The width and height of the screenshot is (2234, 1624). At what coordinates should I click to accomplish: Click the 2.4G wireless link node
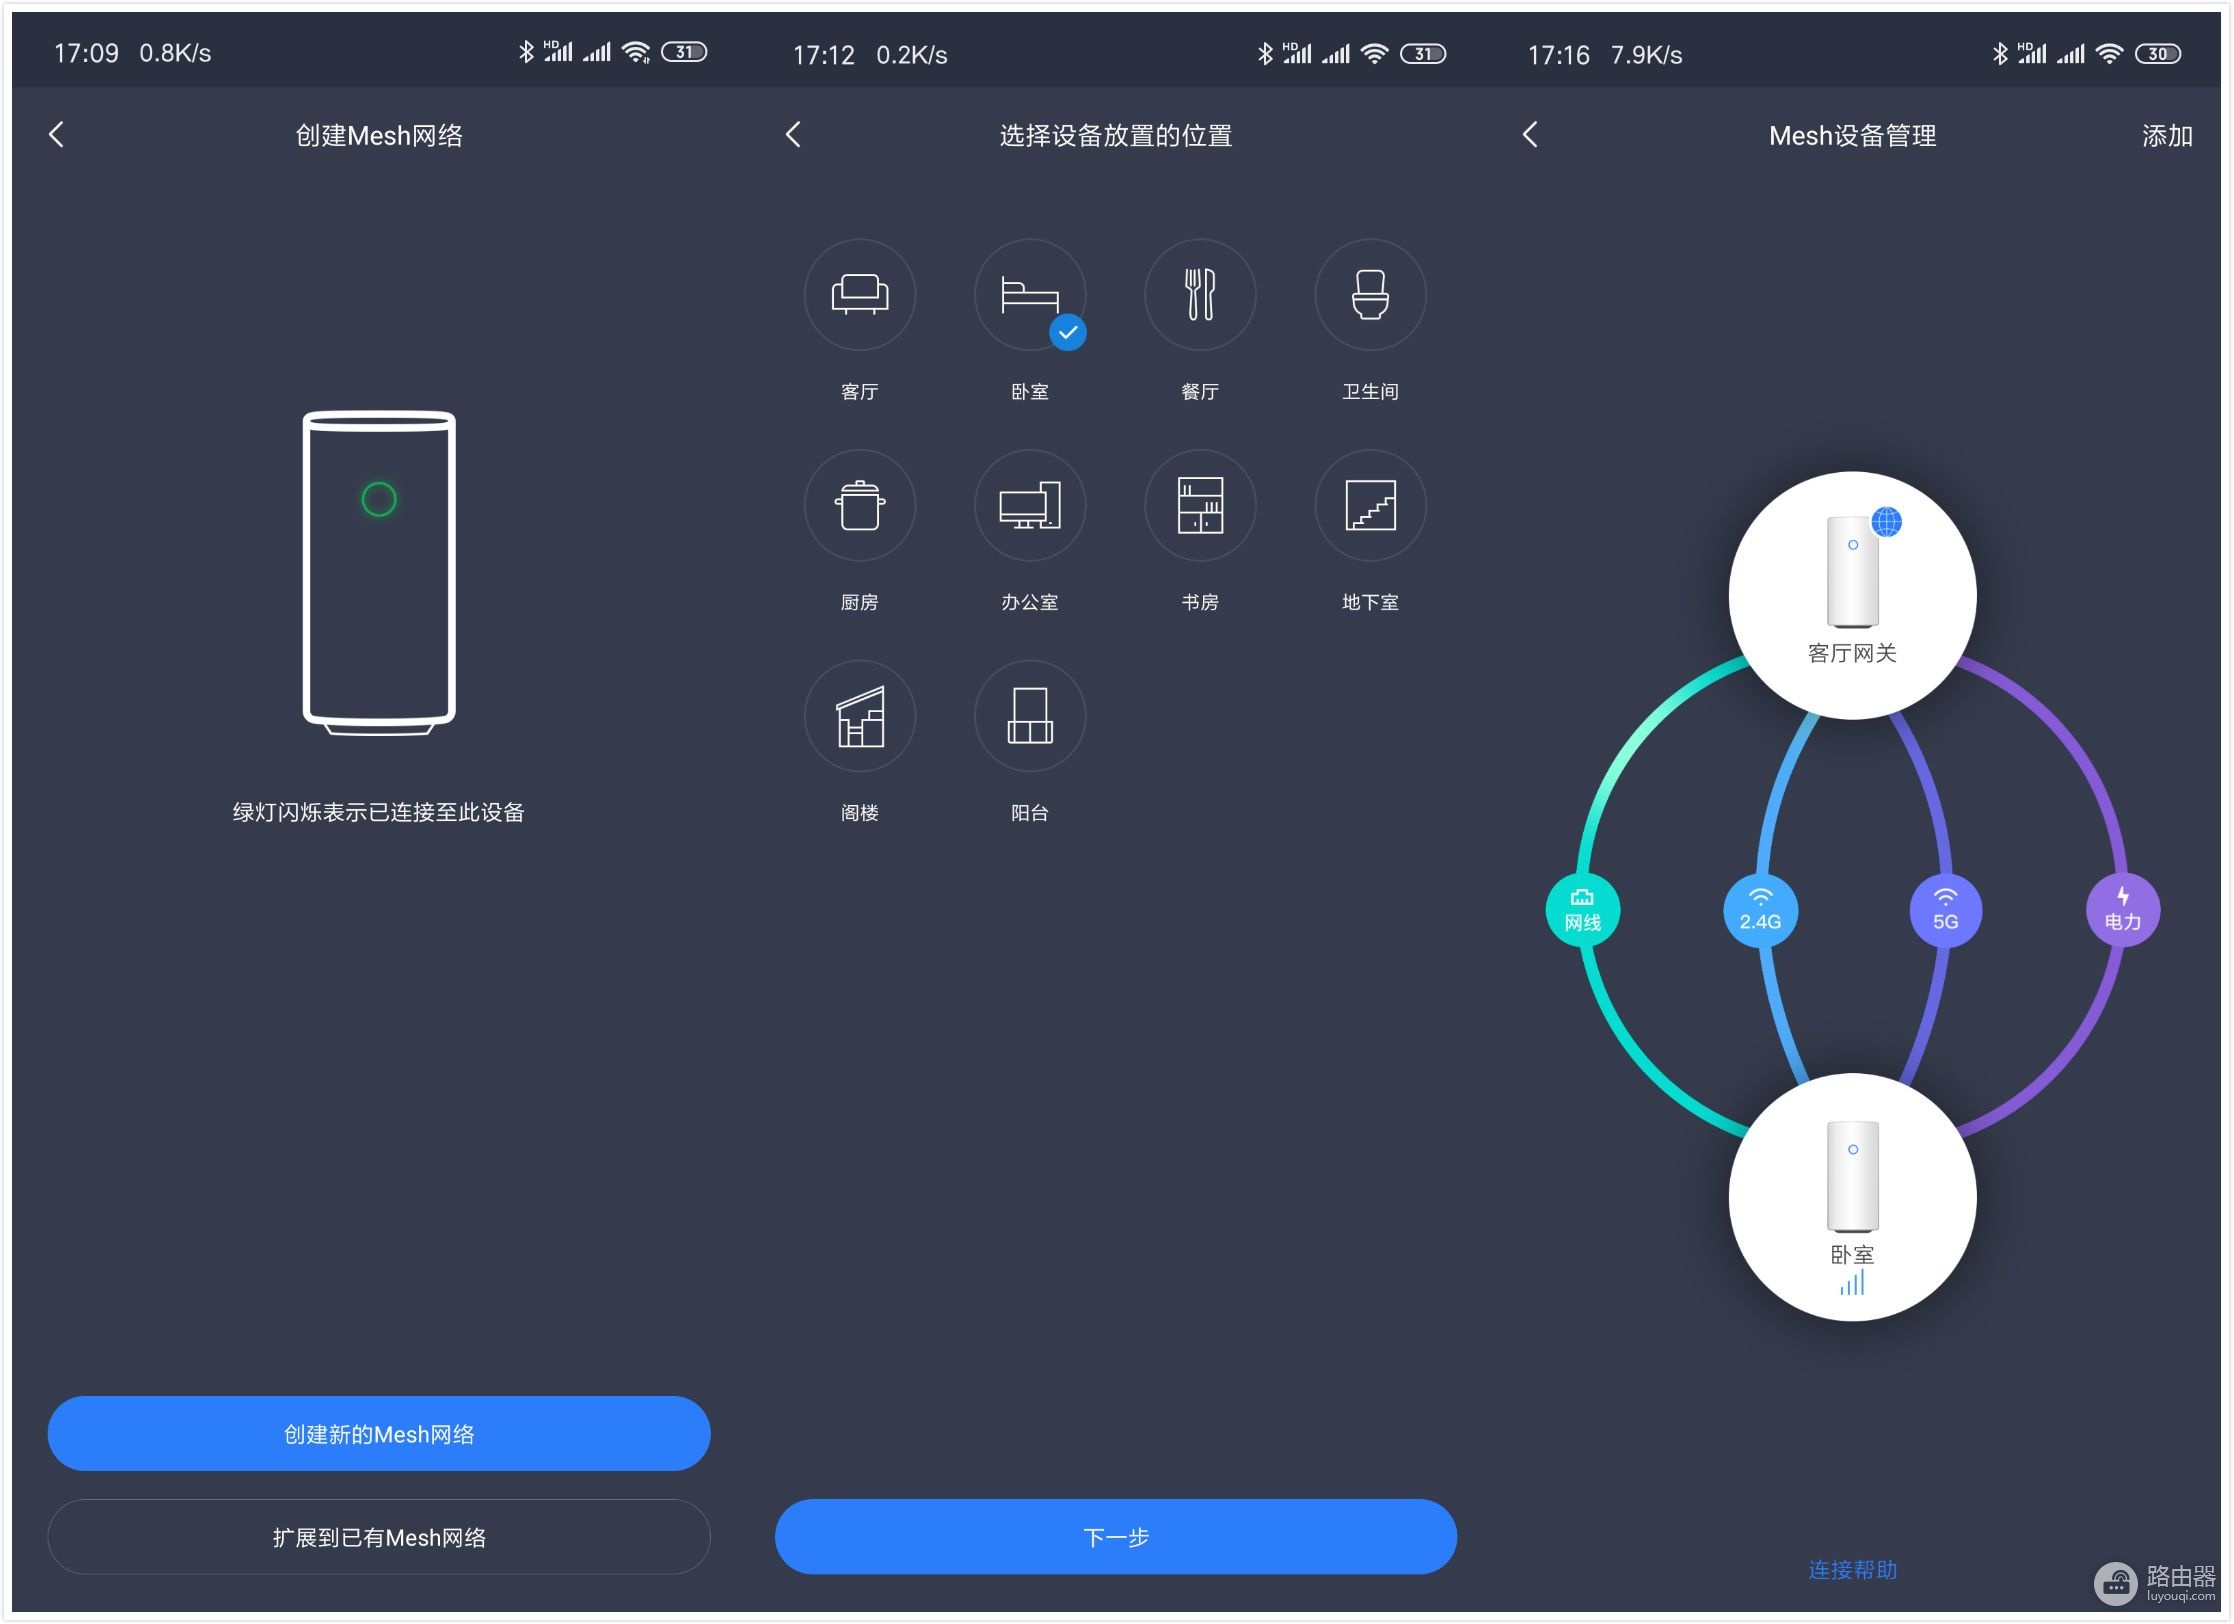click(x=1760, y=911)
